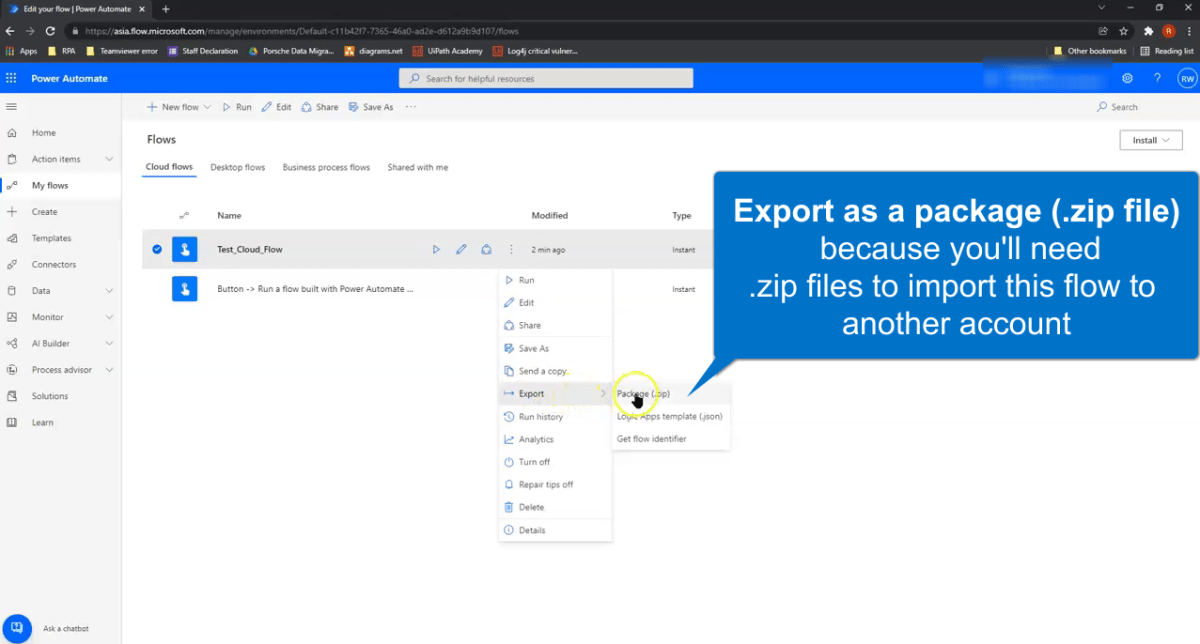Open Create in sidebar
This screenshot has height=644, width=1200.
coord(44,212)
